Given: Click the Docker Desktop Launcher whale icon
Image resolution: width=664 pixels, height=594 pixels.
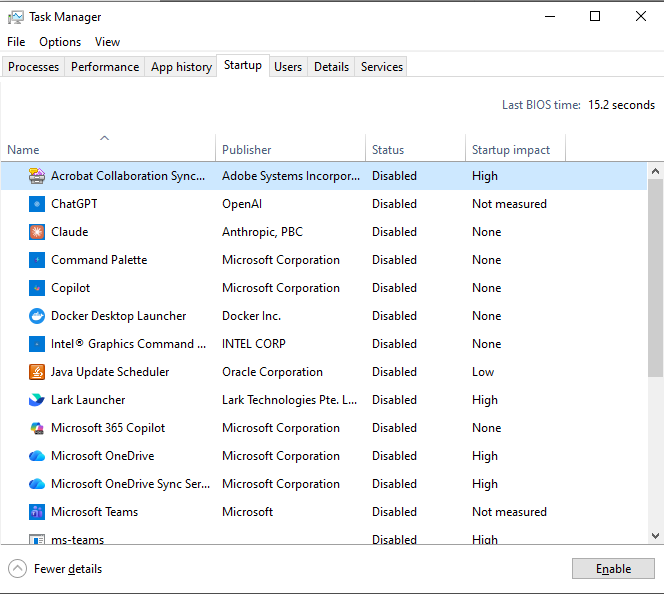Looking at the screenshot, I should click(37, 316).
